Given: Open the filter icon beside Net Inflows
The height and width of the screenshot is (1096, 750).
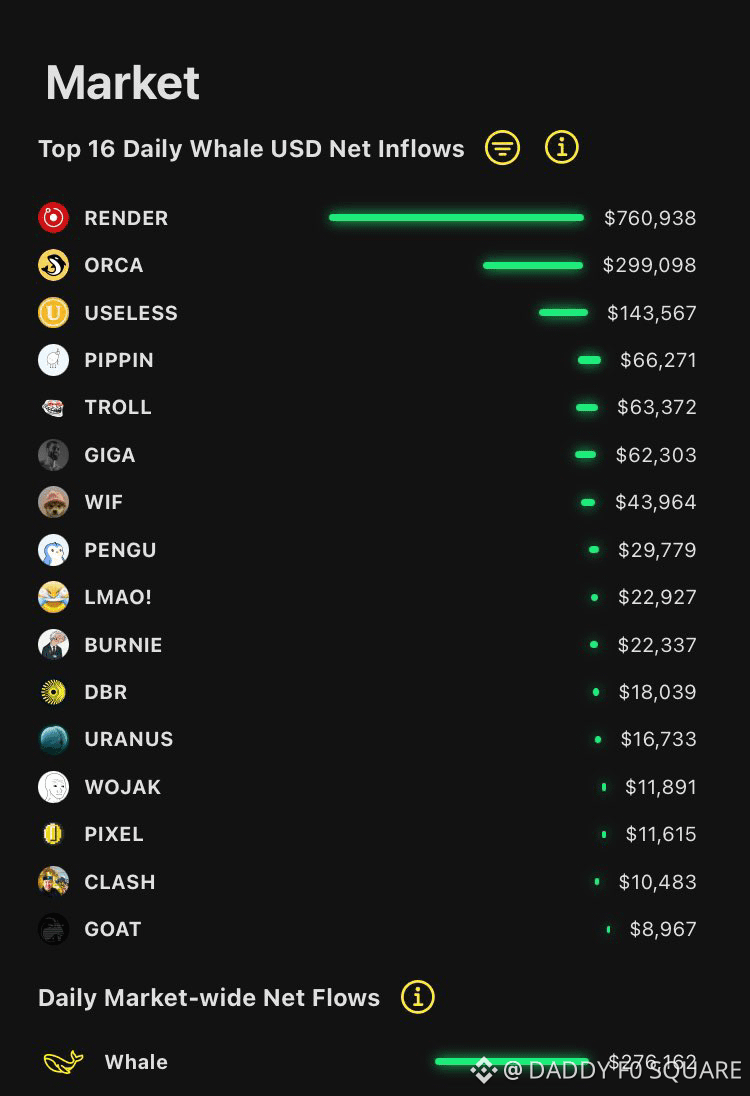Looking at the screenshot, I should [x=503, y=147].
